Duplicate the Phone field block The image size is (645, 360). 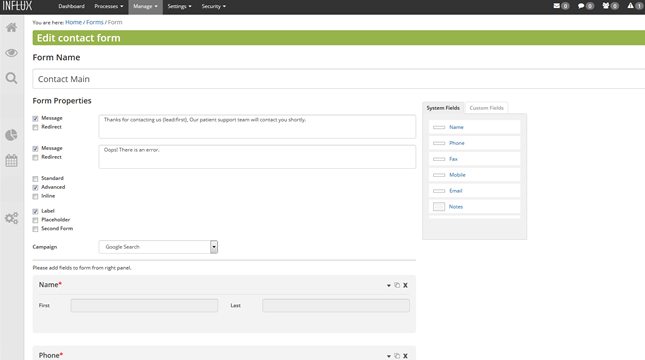(397, 356)
